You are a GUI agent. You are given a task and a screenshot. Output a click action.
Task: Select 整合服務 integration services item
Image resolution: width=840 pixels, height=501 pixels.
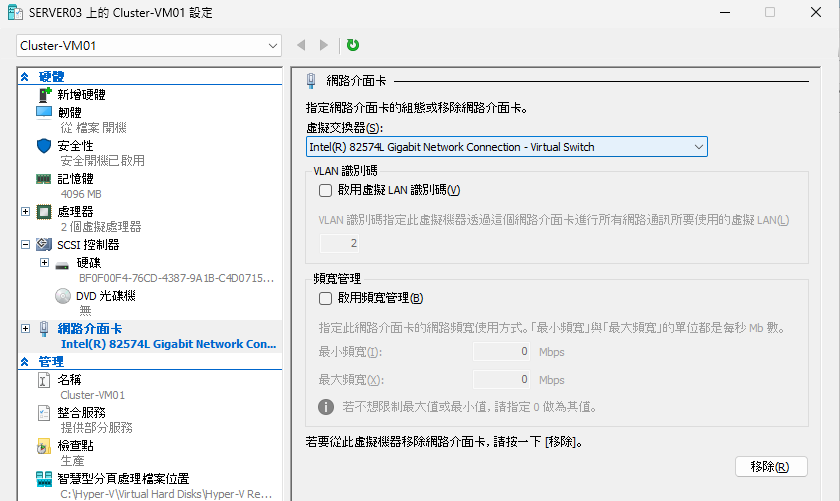pyautogui.click(x=80, y=412)
